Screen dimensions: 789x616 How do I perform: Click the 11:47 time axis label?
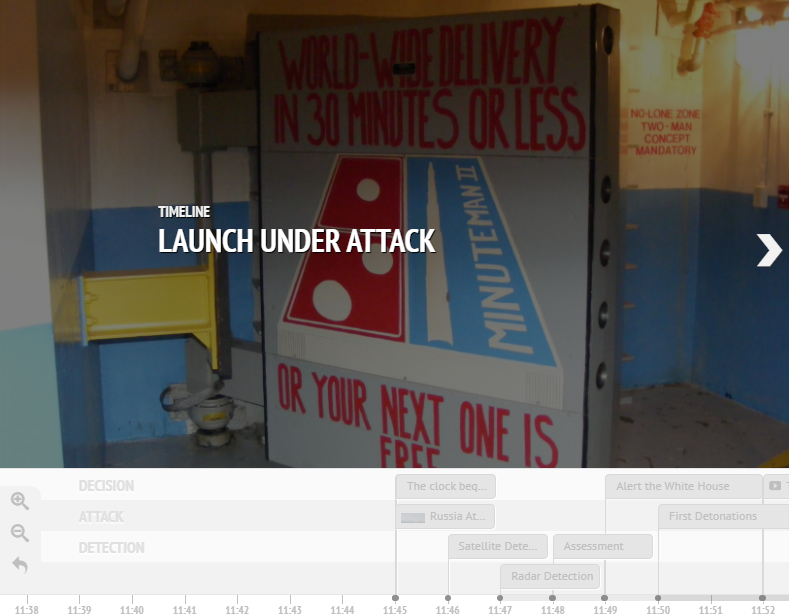(x=500, y=610)
